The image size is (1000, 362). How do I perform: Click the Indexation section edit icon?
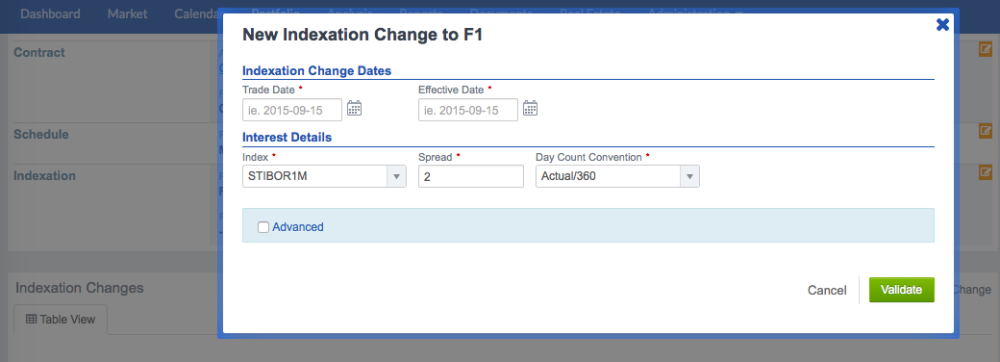(985, 172)
